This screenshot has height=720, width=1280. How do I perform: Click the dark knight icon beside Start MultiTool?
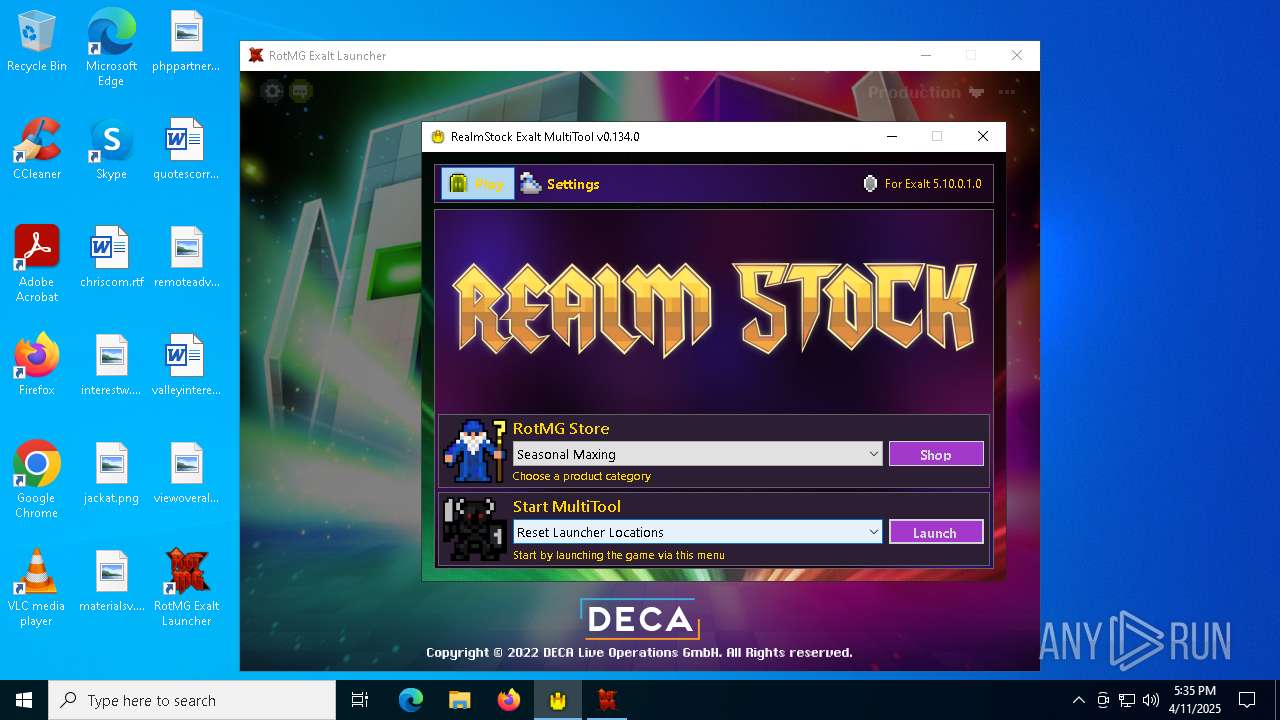tap(475, 529)
